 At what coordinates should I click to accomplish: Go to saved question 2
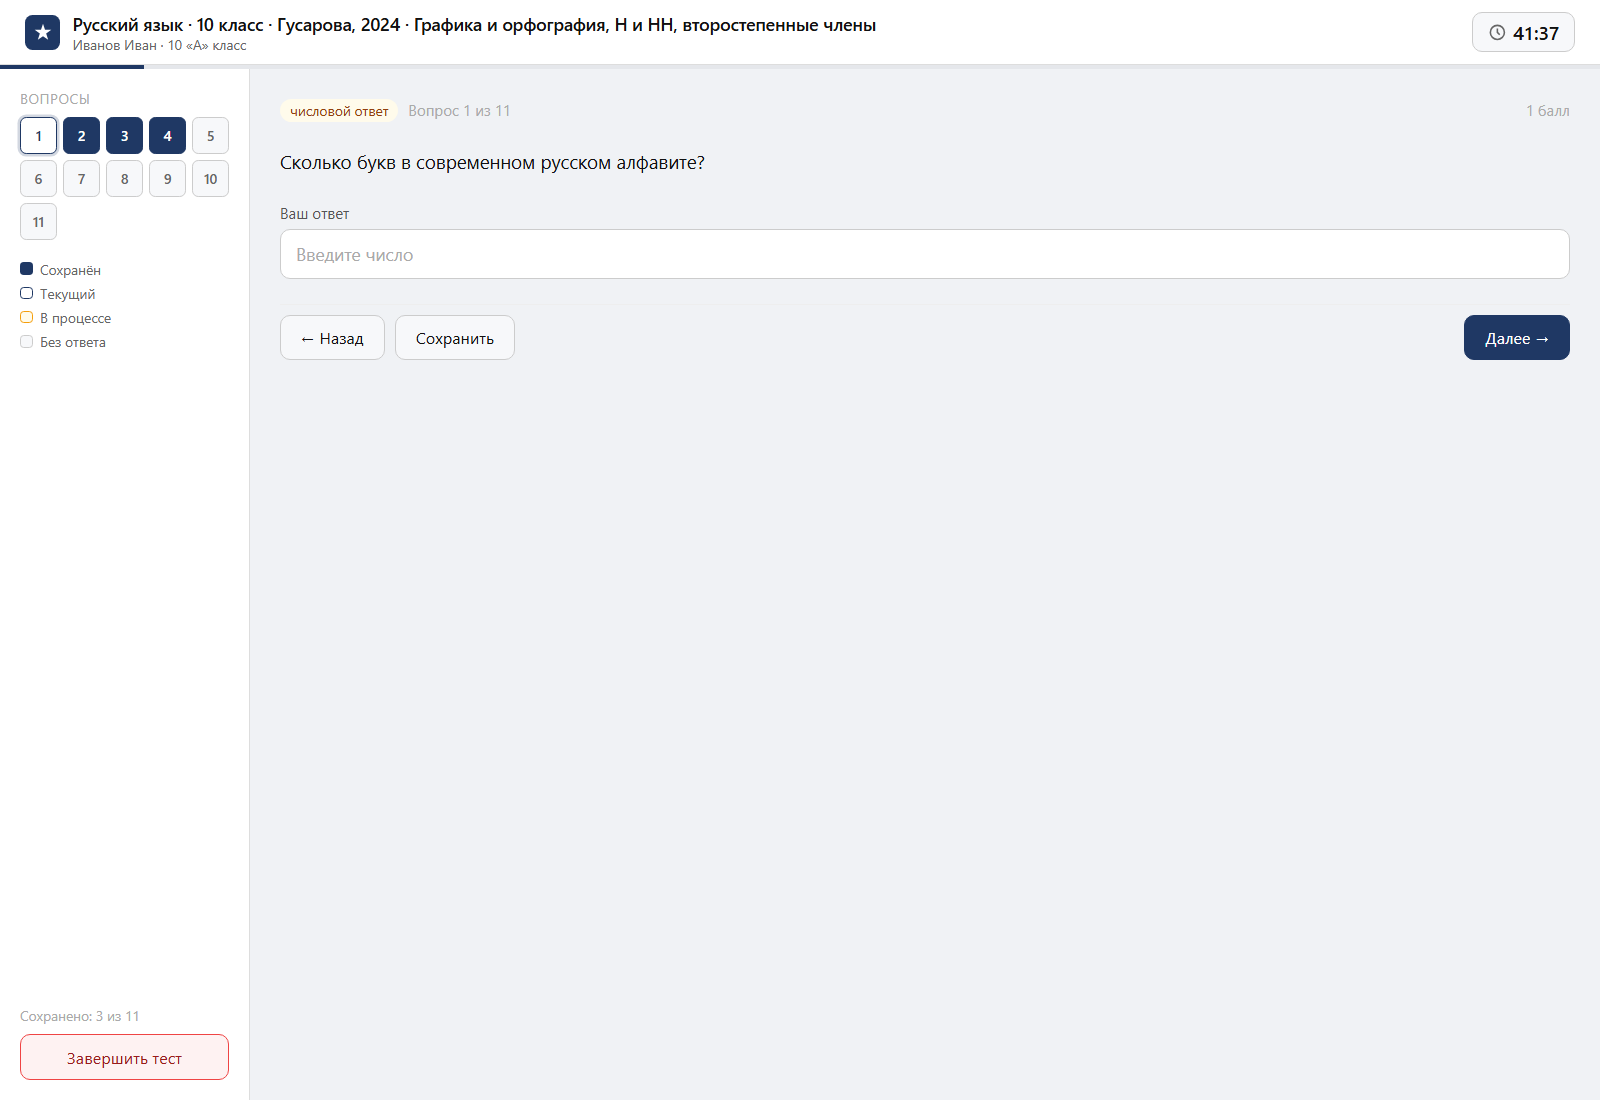(x=81, y=136)
